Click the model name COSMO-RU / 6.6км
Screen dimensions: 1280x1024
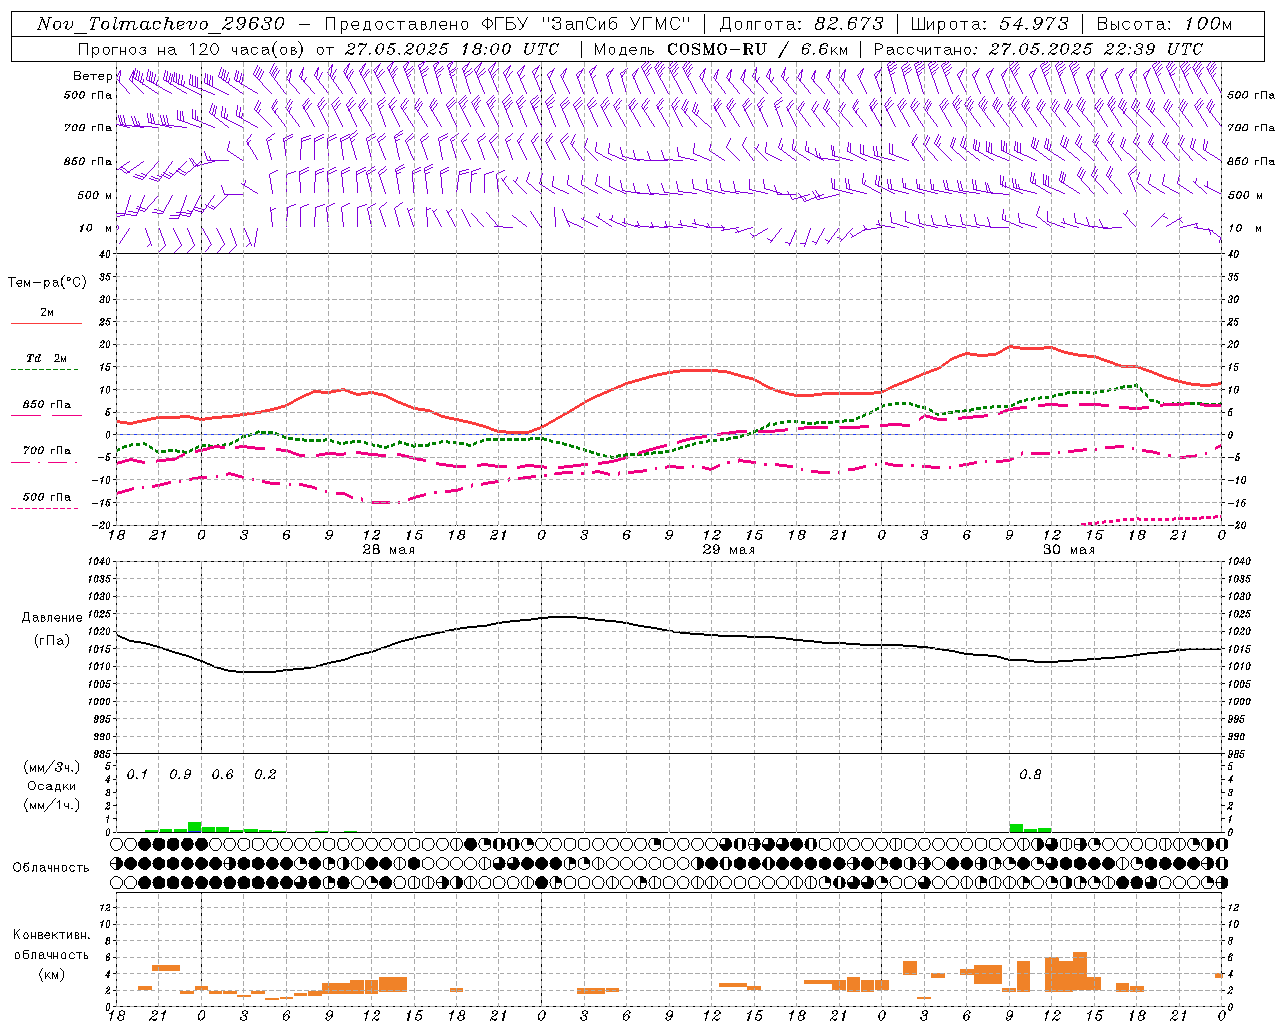[757, 49]
